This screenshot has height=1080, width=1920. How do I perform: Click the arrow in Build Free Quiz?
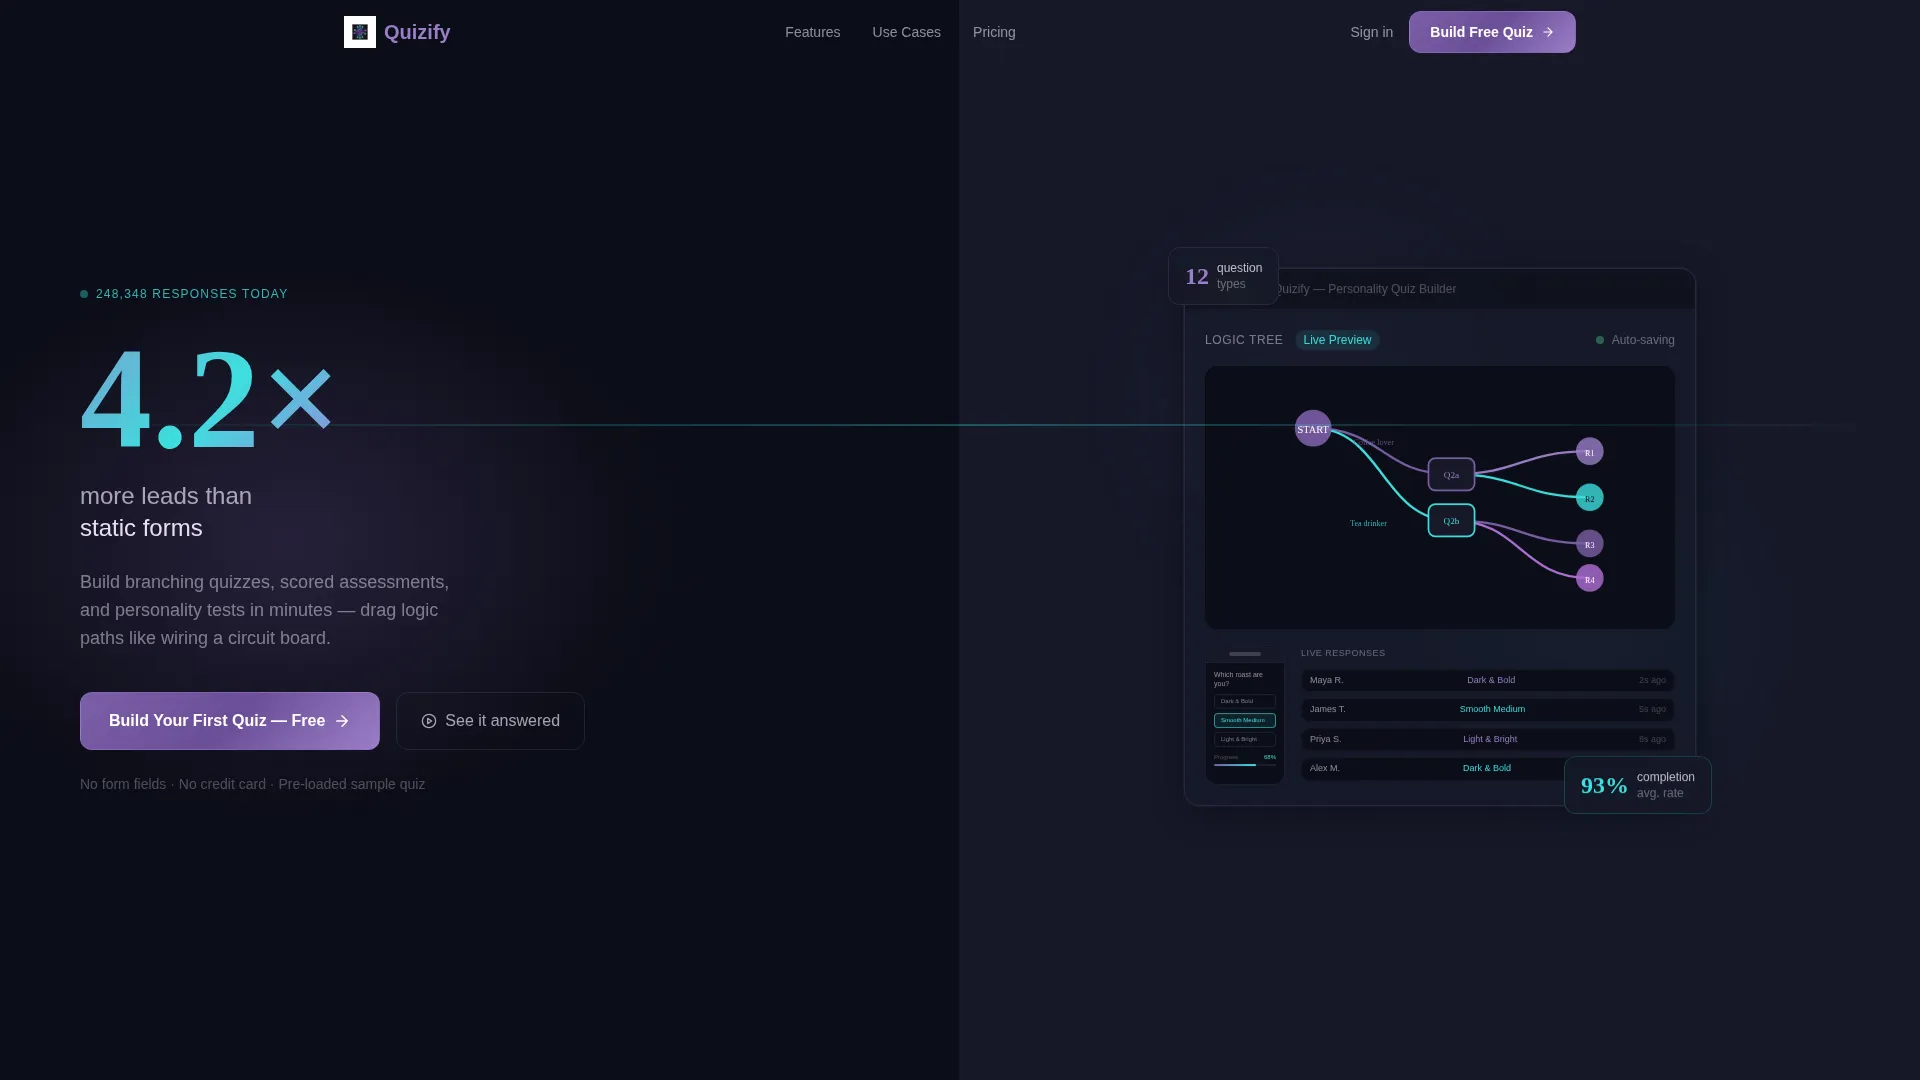(1548, 32)
